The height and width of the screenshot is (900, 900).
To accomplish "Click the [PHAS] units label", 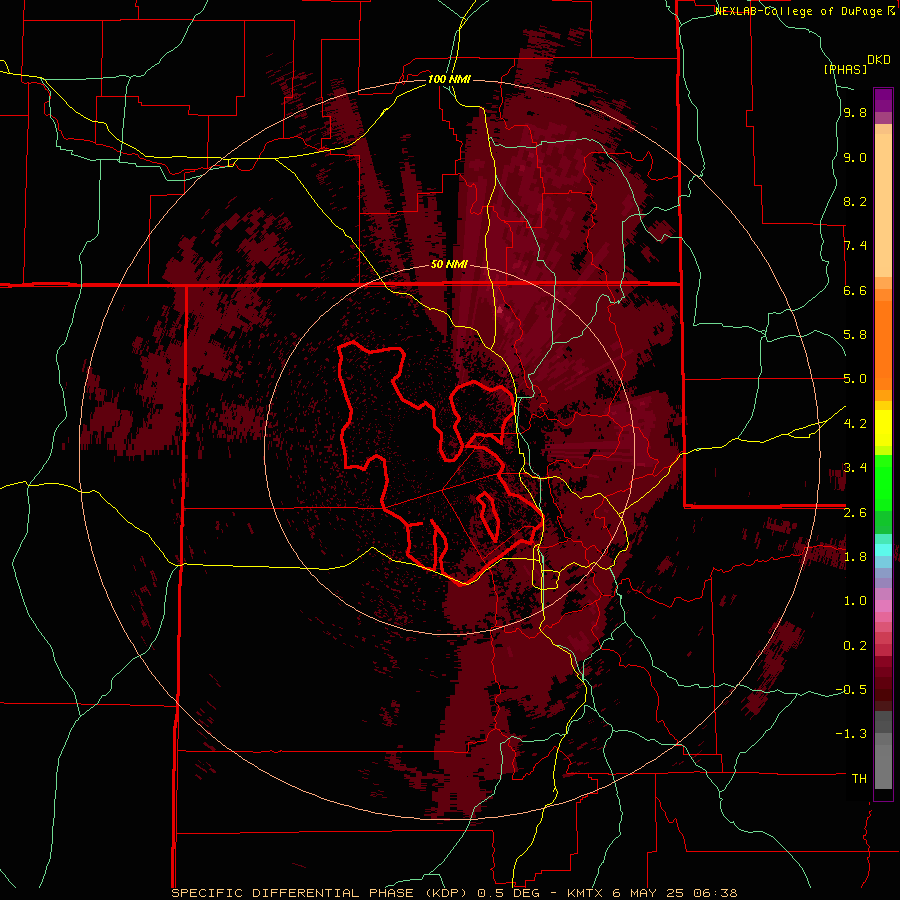I will pos(845,69).
